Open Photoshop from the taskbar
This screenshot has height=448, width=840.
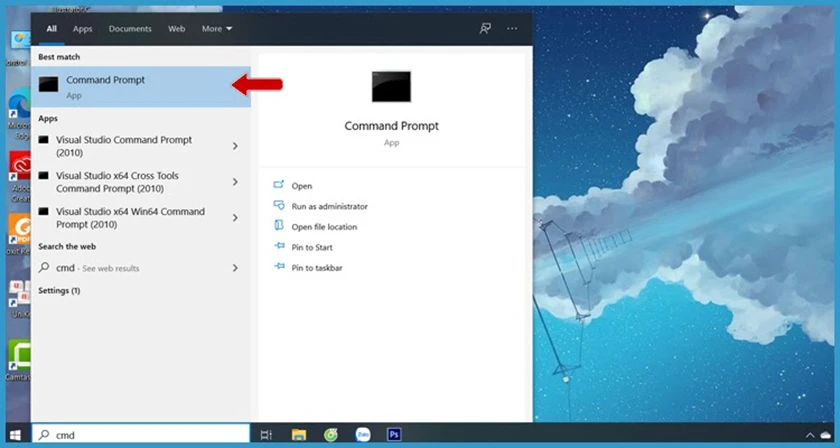tap(394, 435)
